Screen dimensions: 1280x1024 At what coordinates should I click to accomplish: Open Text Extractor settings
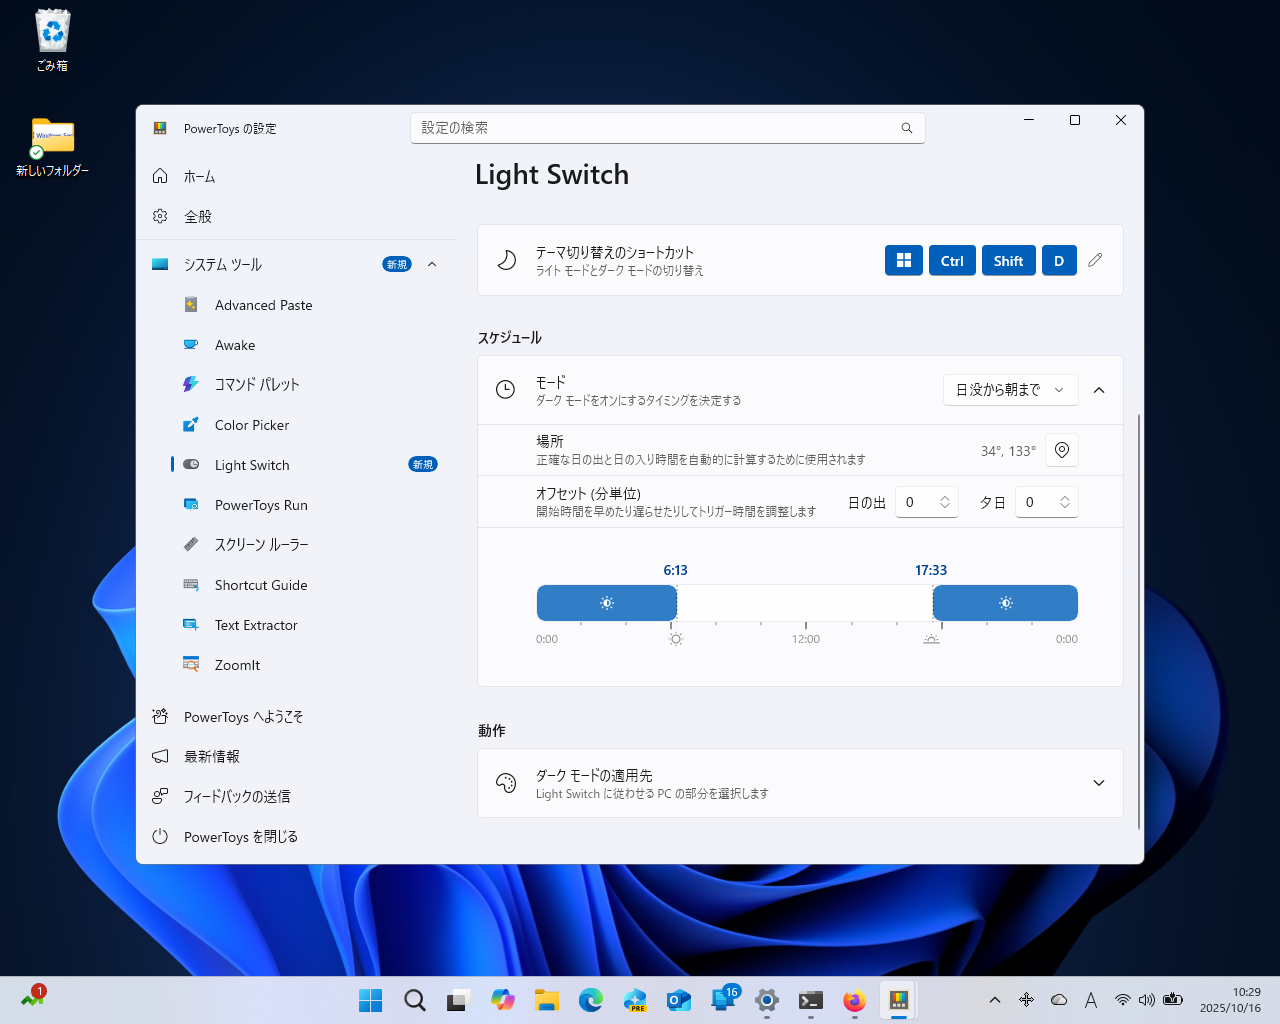[x=256, y=624]
